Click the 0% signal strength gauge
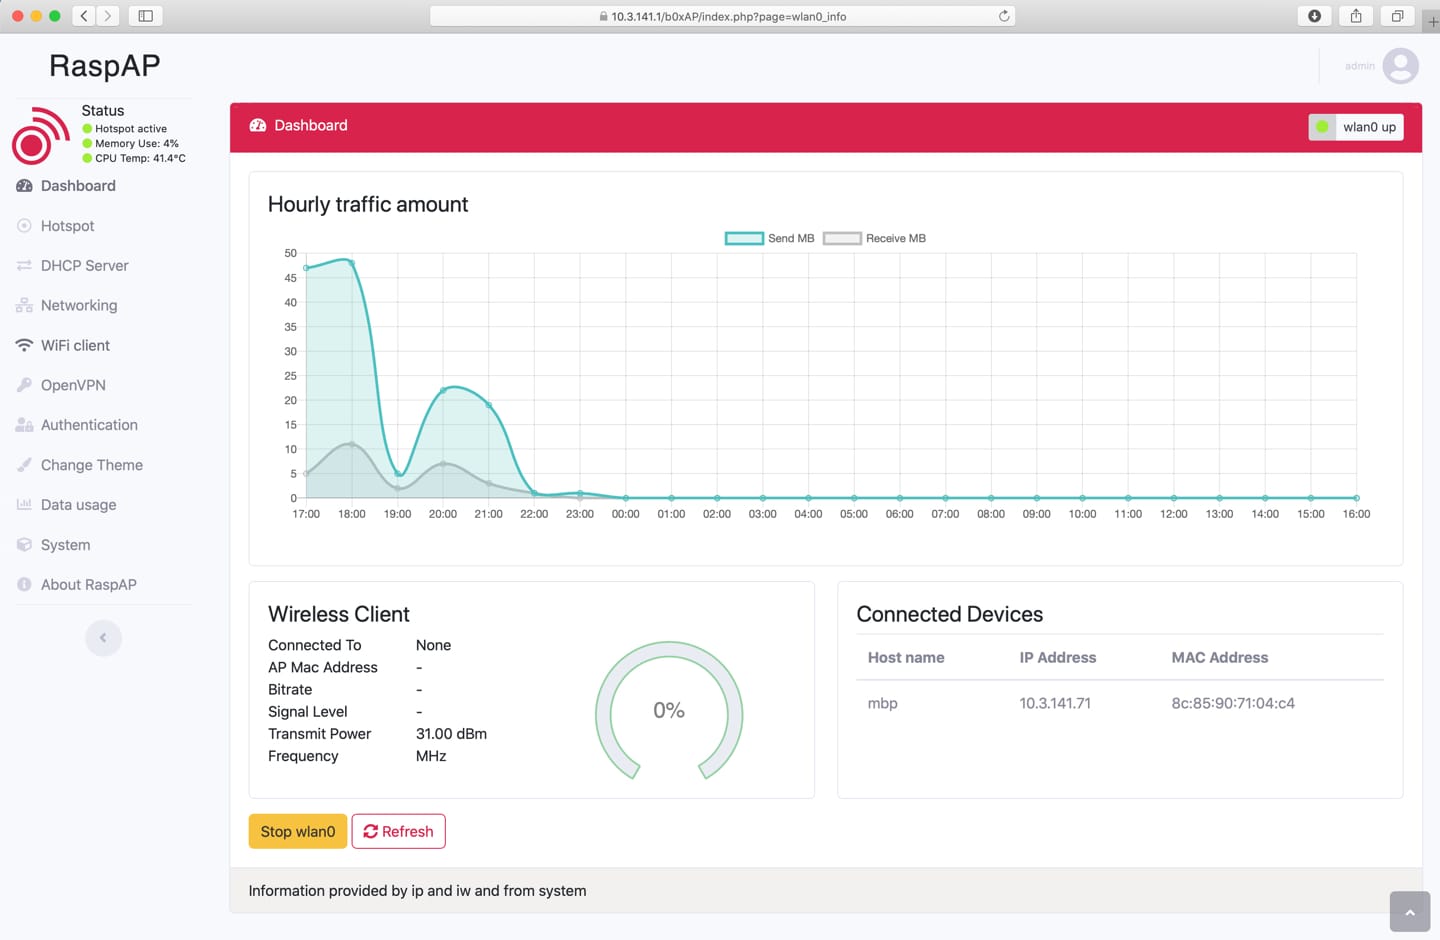The image size is (1440, 940). point(668,711)
